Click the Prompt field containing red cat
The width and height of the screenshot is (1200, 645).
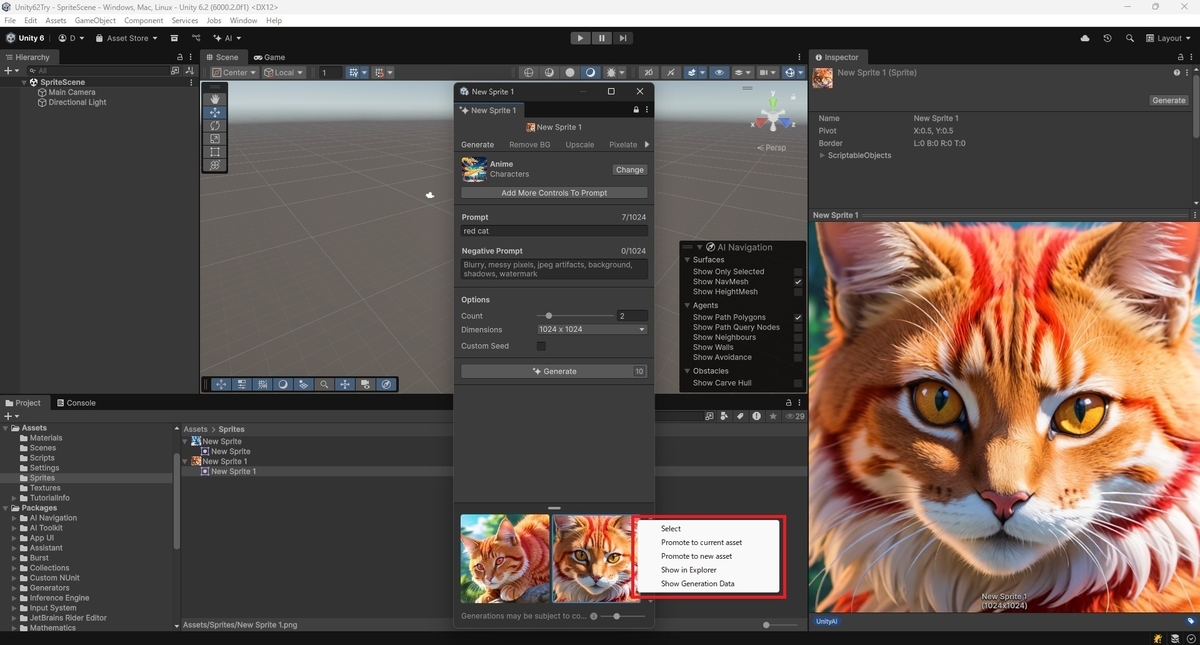(x=554, y=231)
